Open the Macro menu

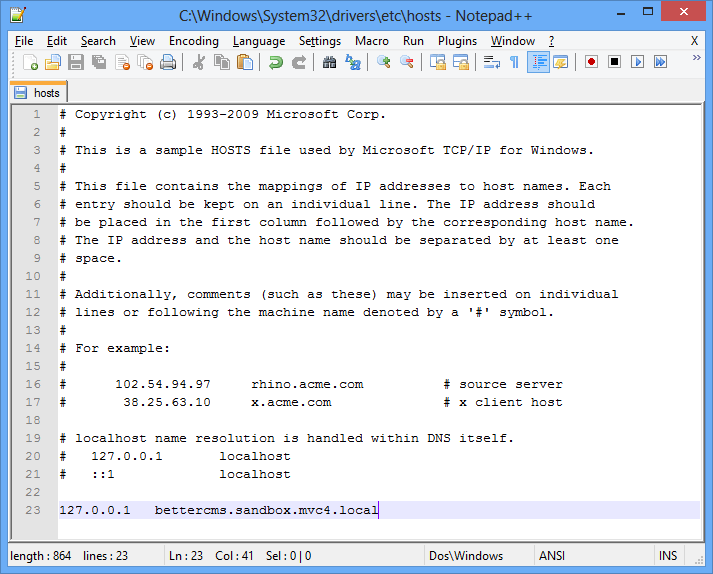pyautogui.click(x=372, y=41)
